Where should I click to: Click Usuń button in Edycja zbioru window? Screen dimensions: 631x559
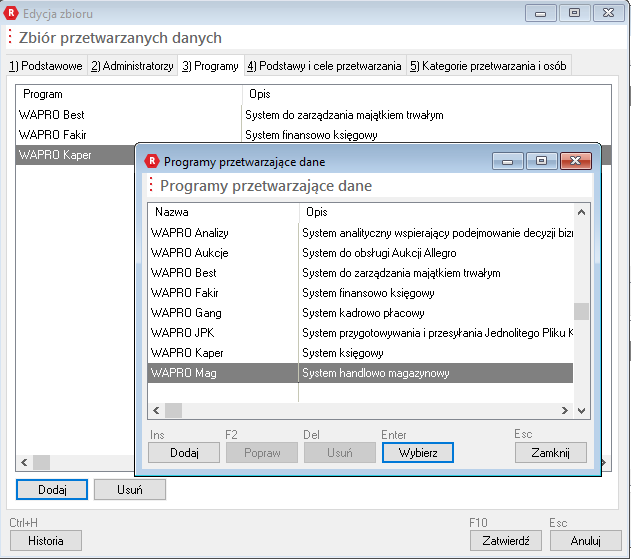[130, 489]
